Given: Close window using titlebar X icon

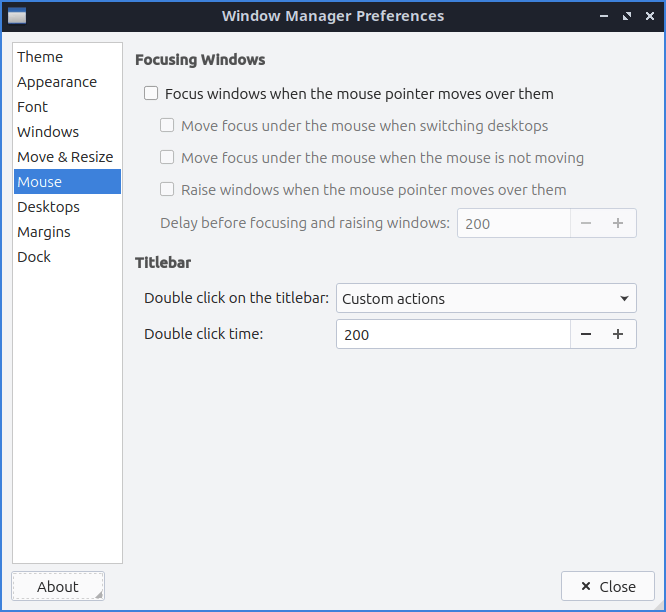Looking at the screenshot, I should pos(649,16).
